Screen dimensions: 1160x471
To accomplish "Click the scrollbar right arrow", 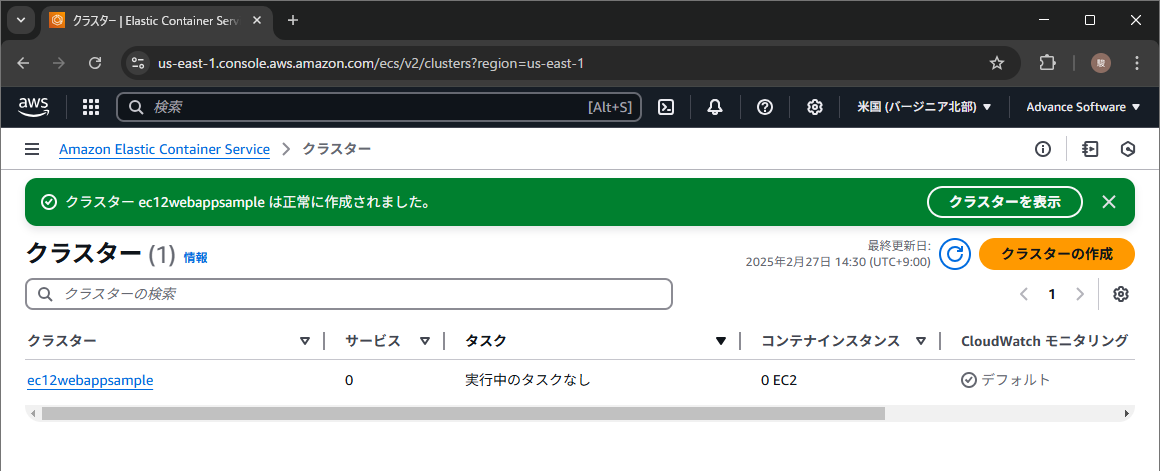I will point(1127,413).
